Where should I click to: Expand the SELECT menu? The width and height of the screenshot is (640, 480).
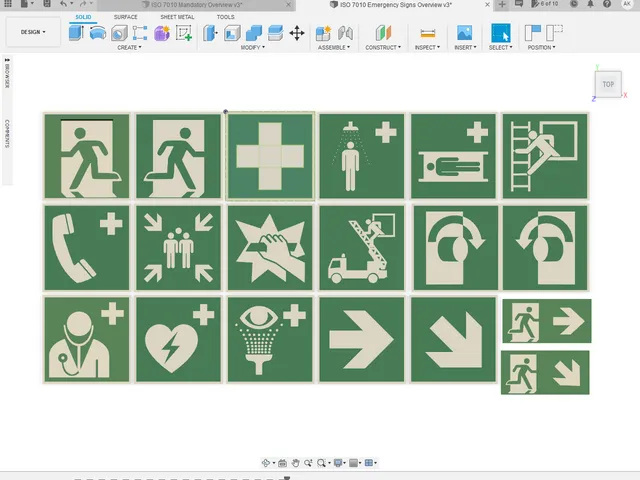(501, 47)
